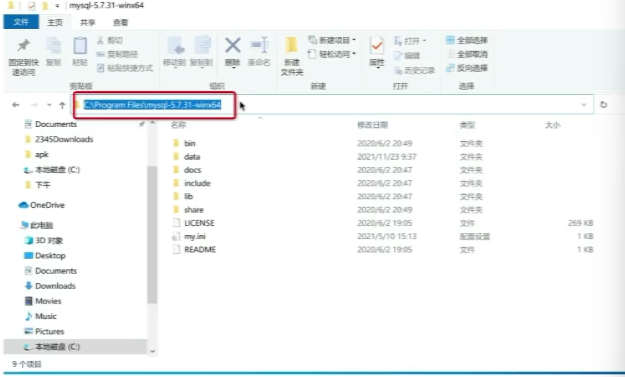This screenshot has width=625, height=377.
Task: Click the Delete X icon
Action: (232, 45)
